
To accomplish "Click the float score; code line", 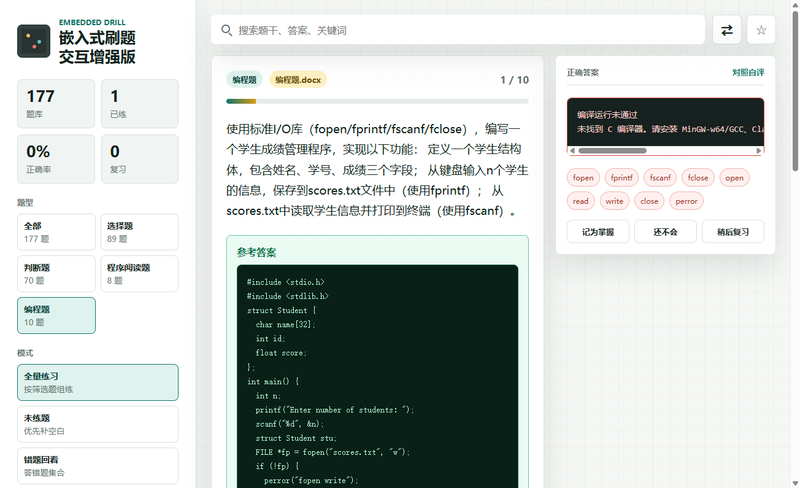I will click(x=281, y=353).
